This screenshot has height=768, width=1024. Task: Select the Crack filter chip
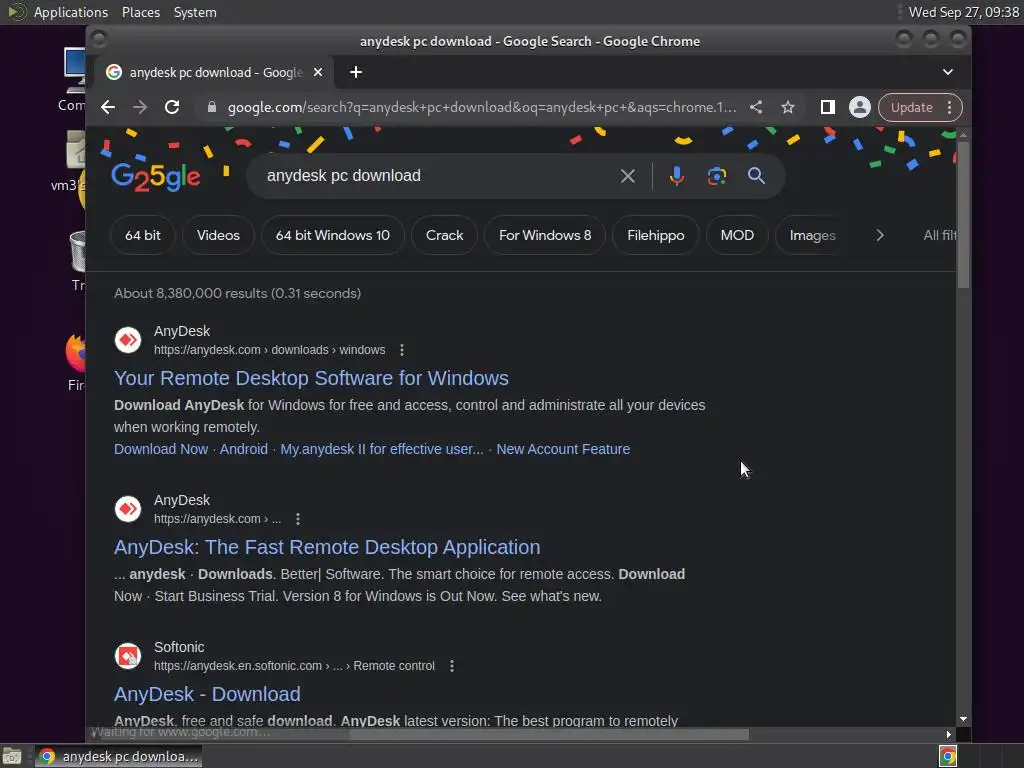click(444, 235)
